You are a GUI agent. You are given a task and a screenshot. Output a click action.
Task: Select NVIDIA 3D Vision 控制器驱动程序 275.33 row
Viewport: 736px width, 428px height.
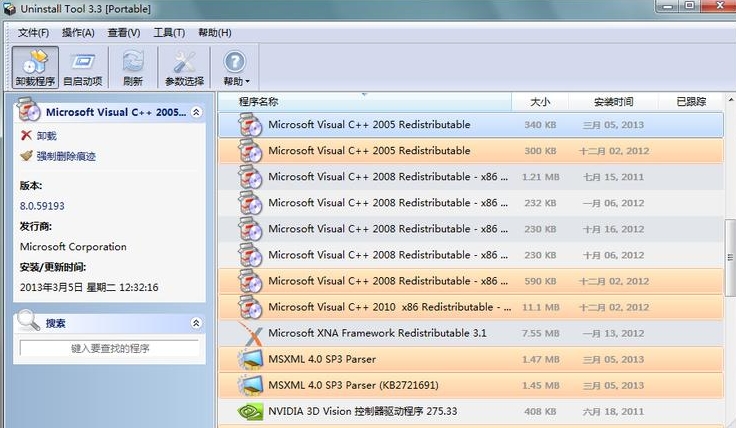(x=471, y=412)
